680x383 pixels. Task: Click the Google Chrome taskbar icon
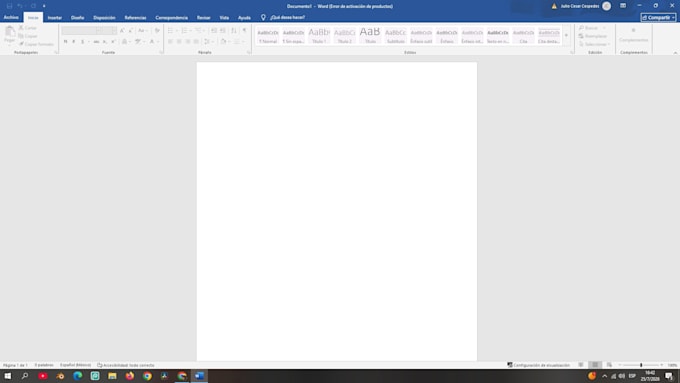(147, 376)
